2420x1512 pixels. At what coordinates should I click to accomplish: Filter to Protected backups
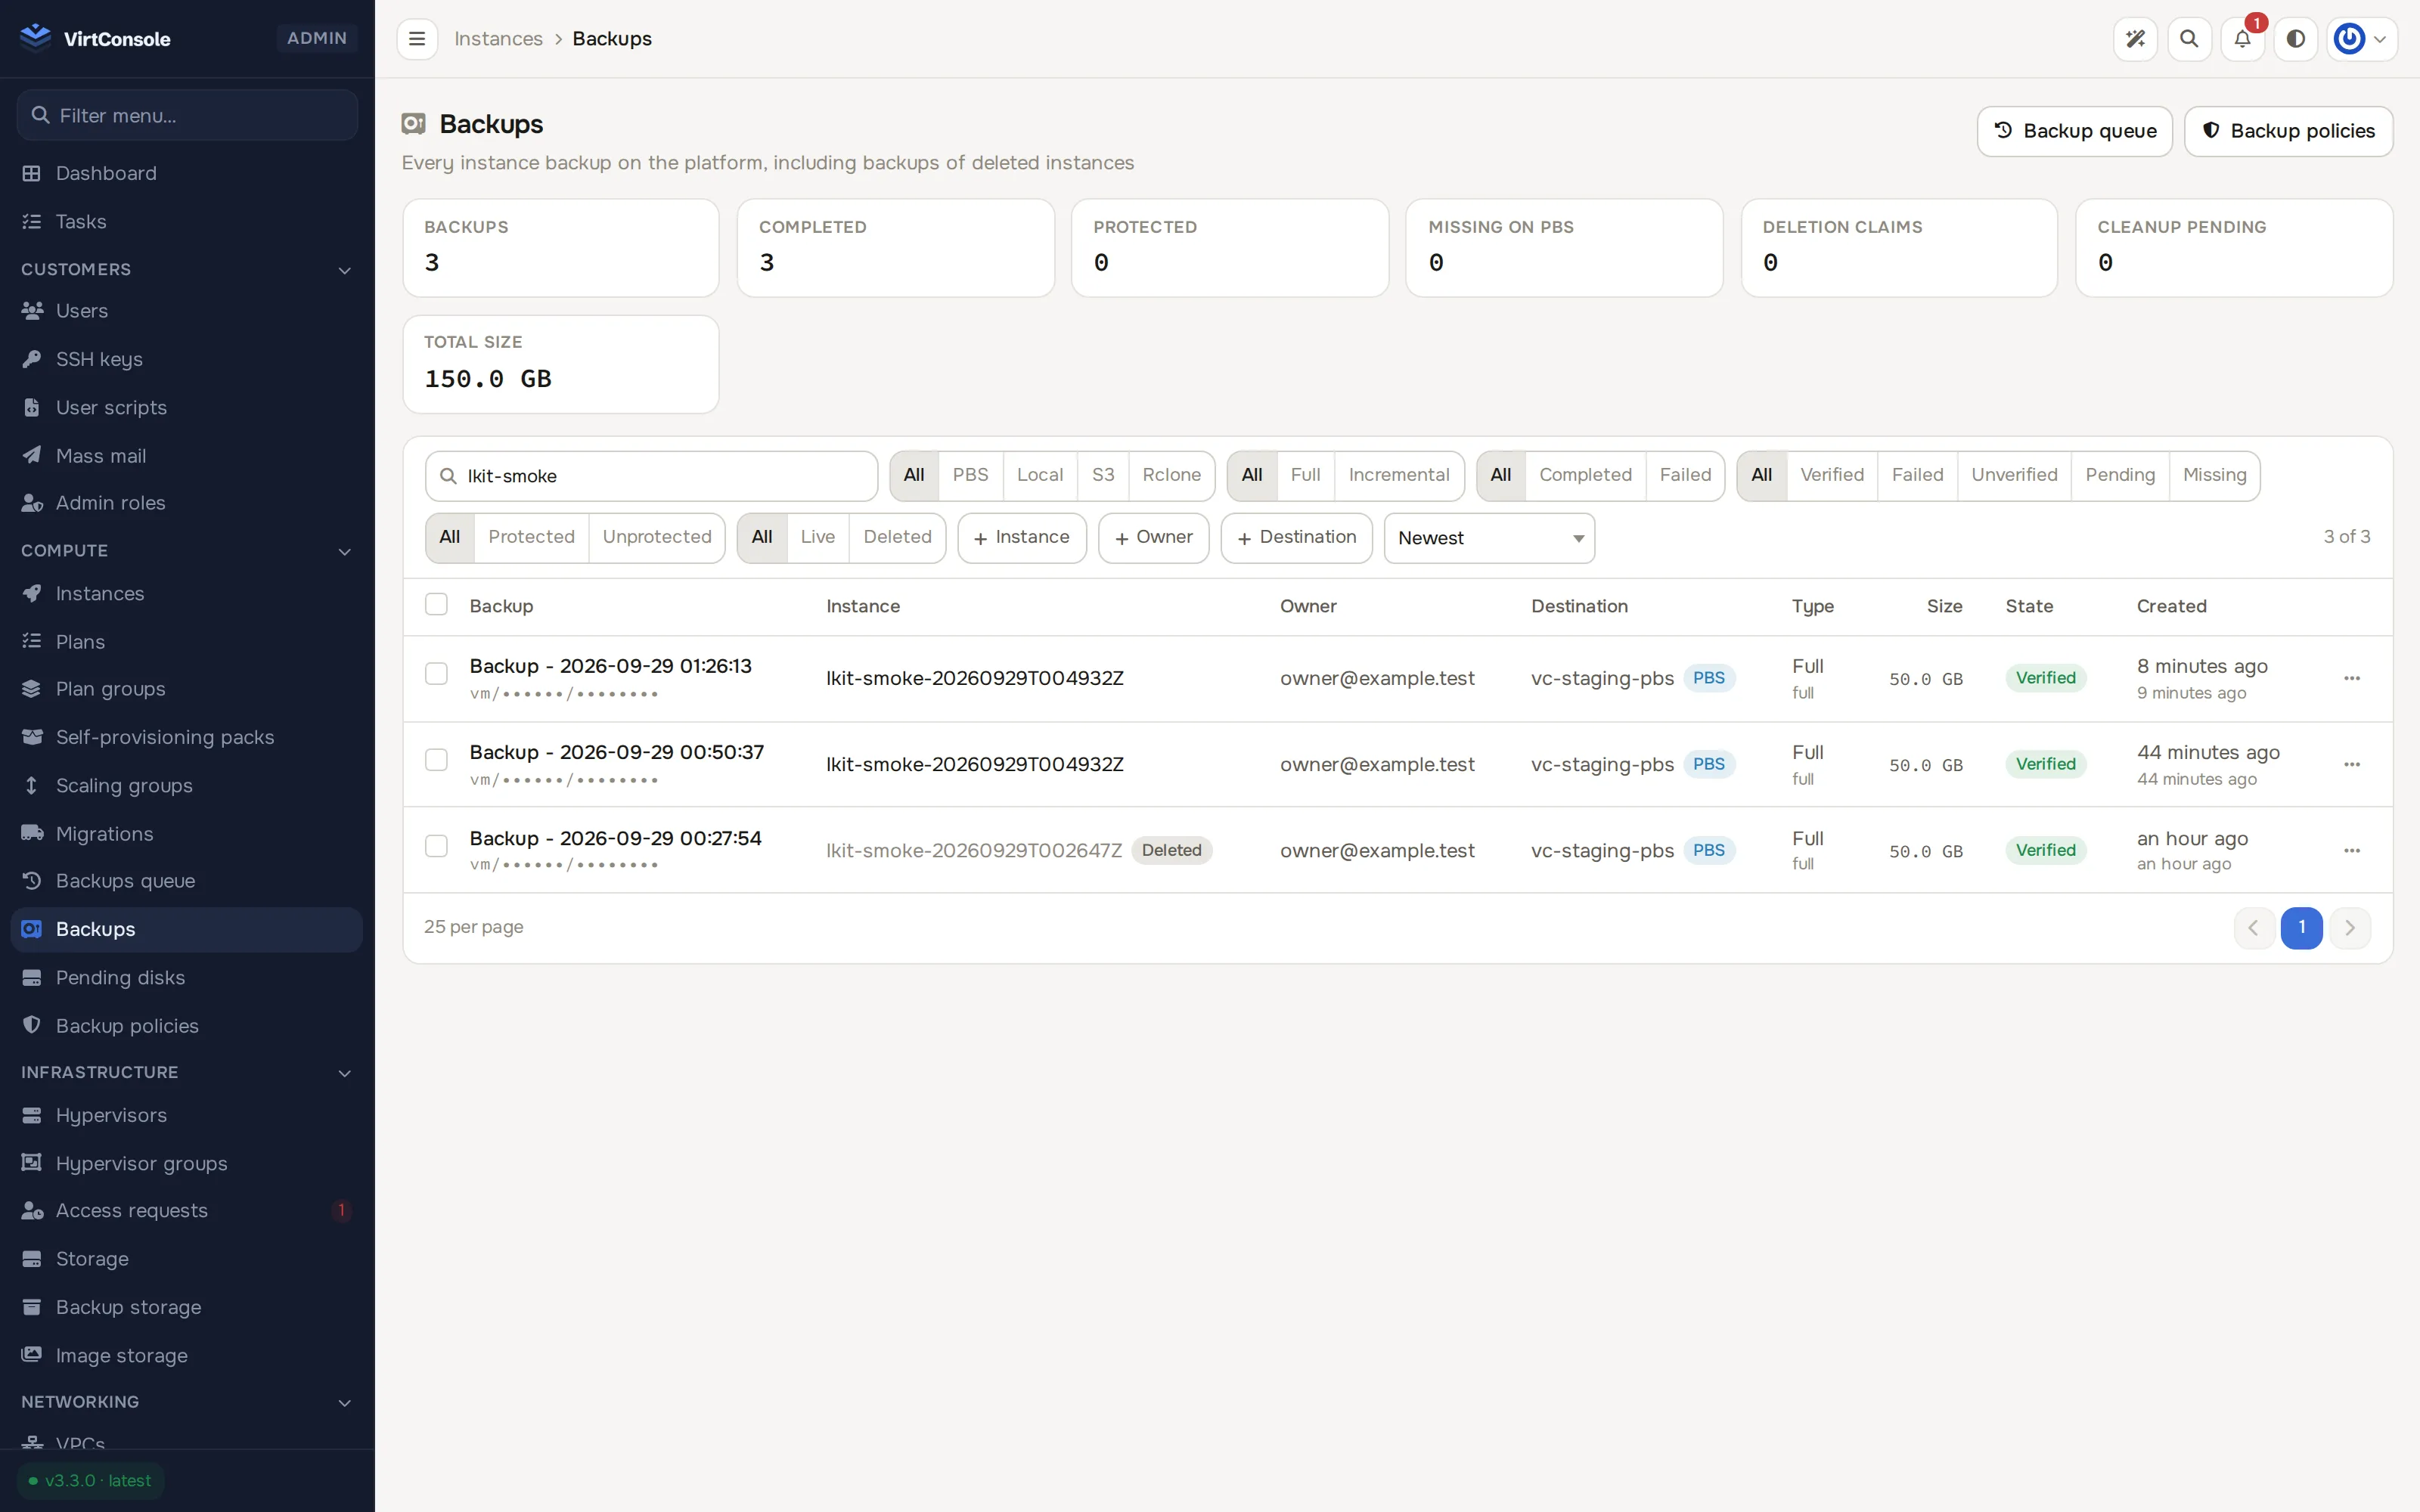click(x=531, y=537)
